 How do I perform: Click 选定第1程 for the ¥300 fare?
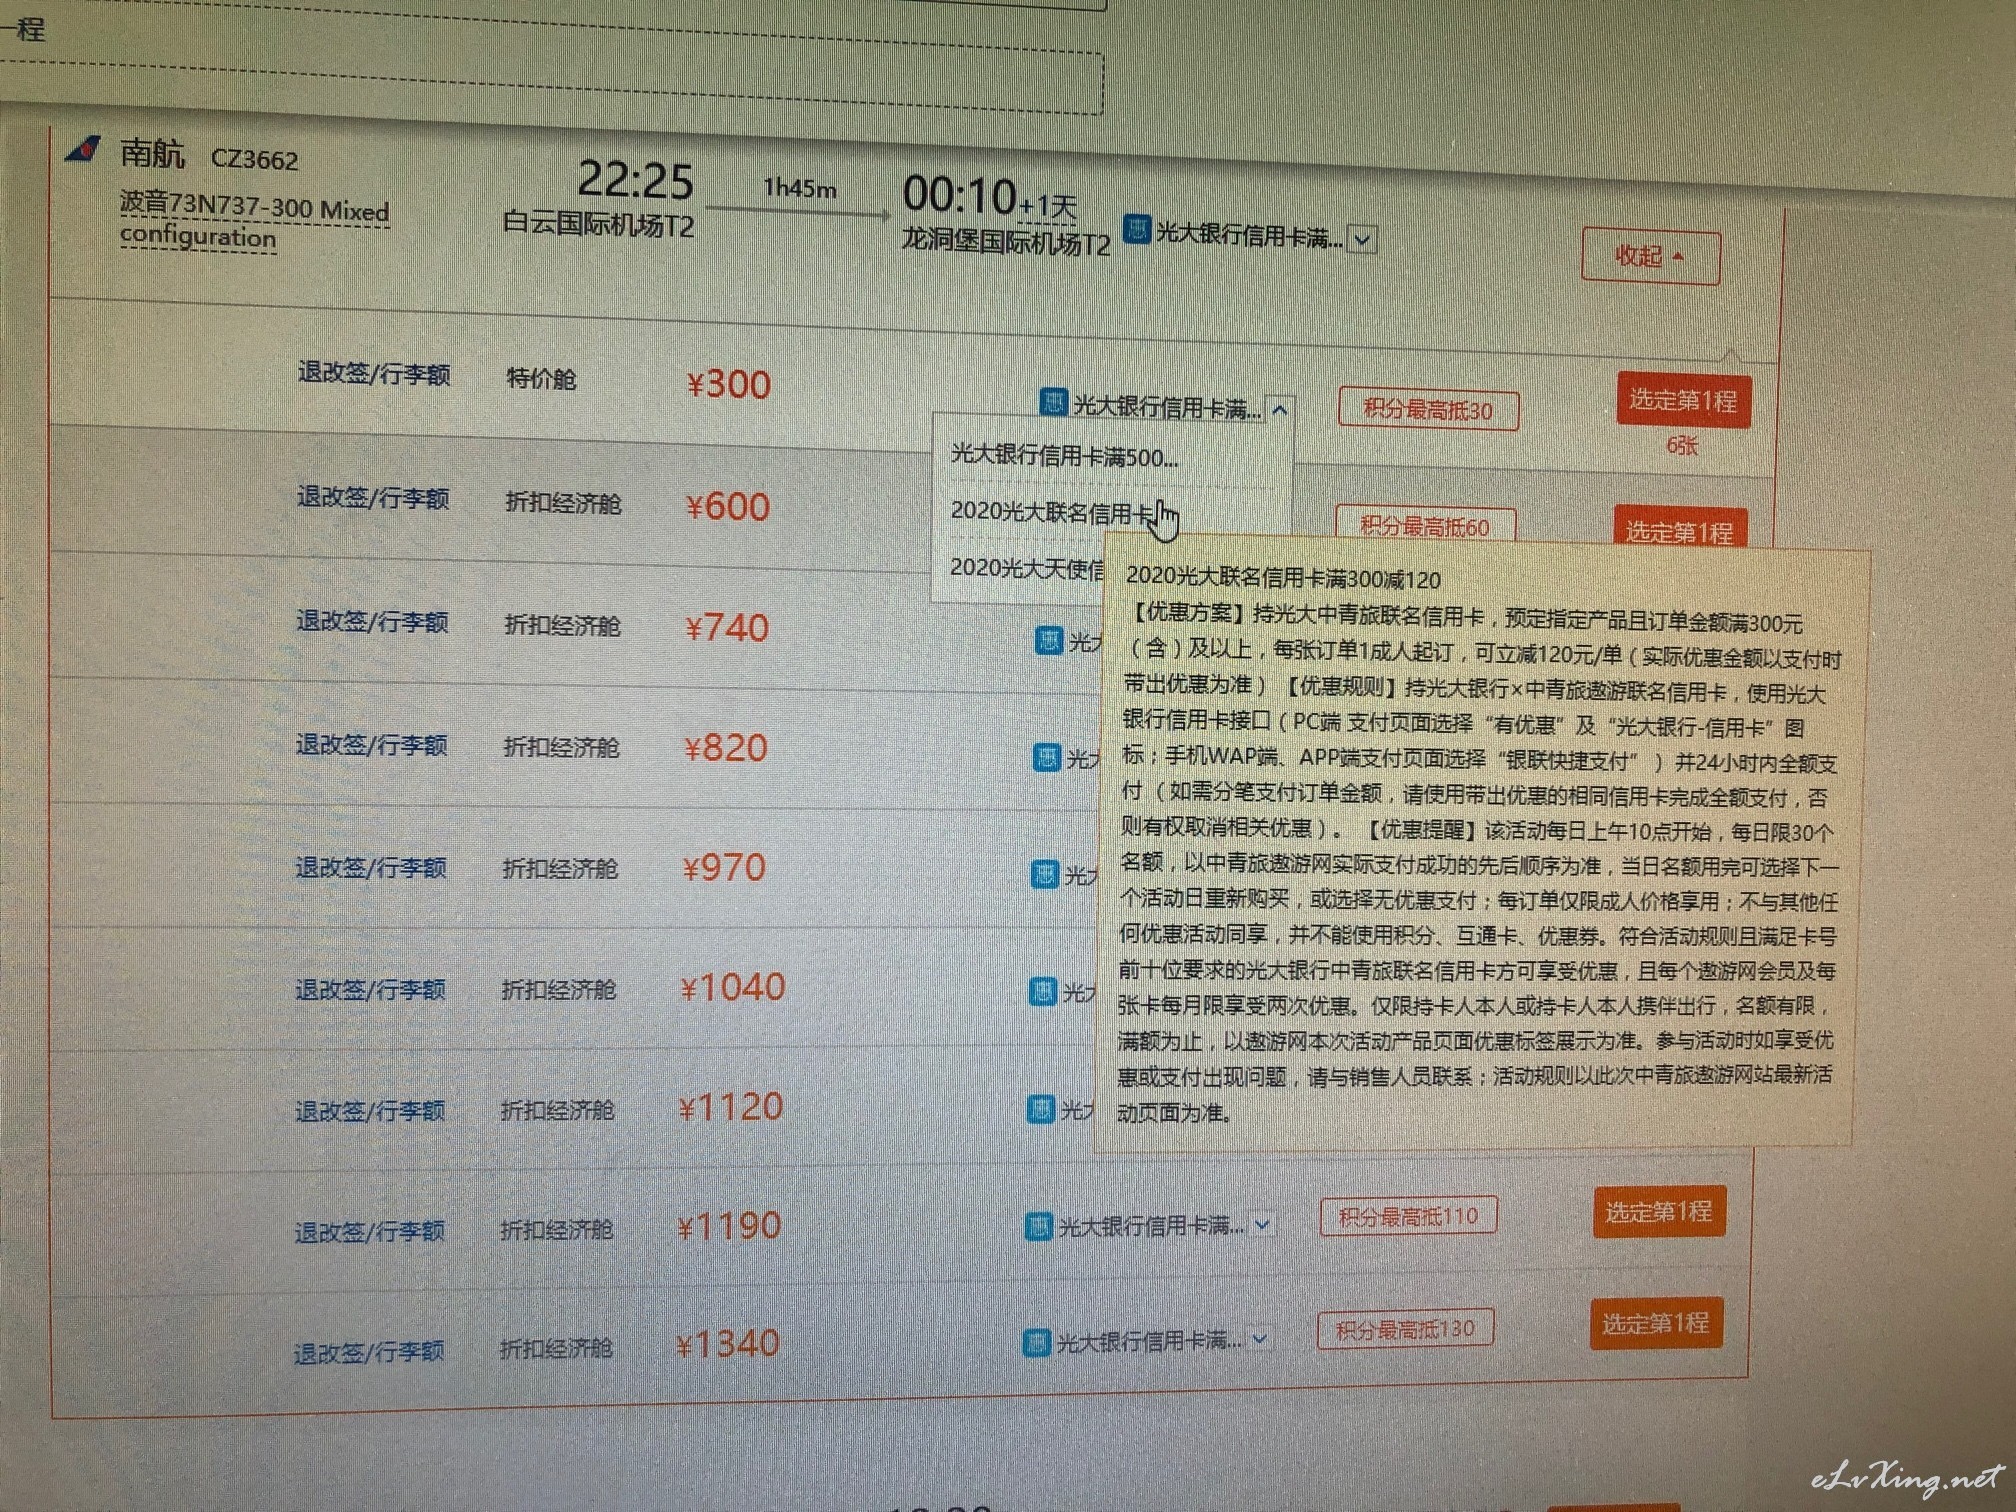(x=1684, y=401)
